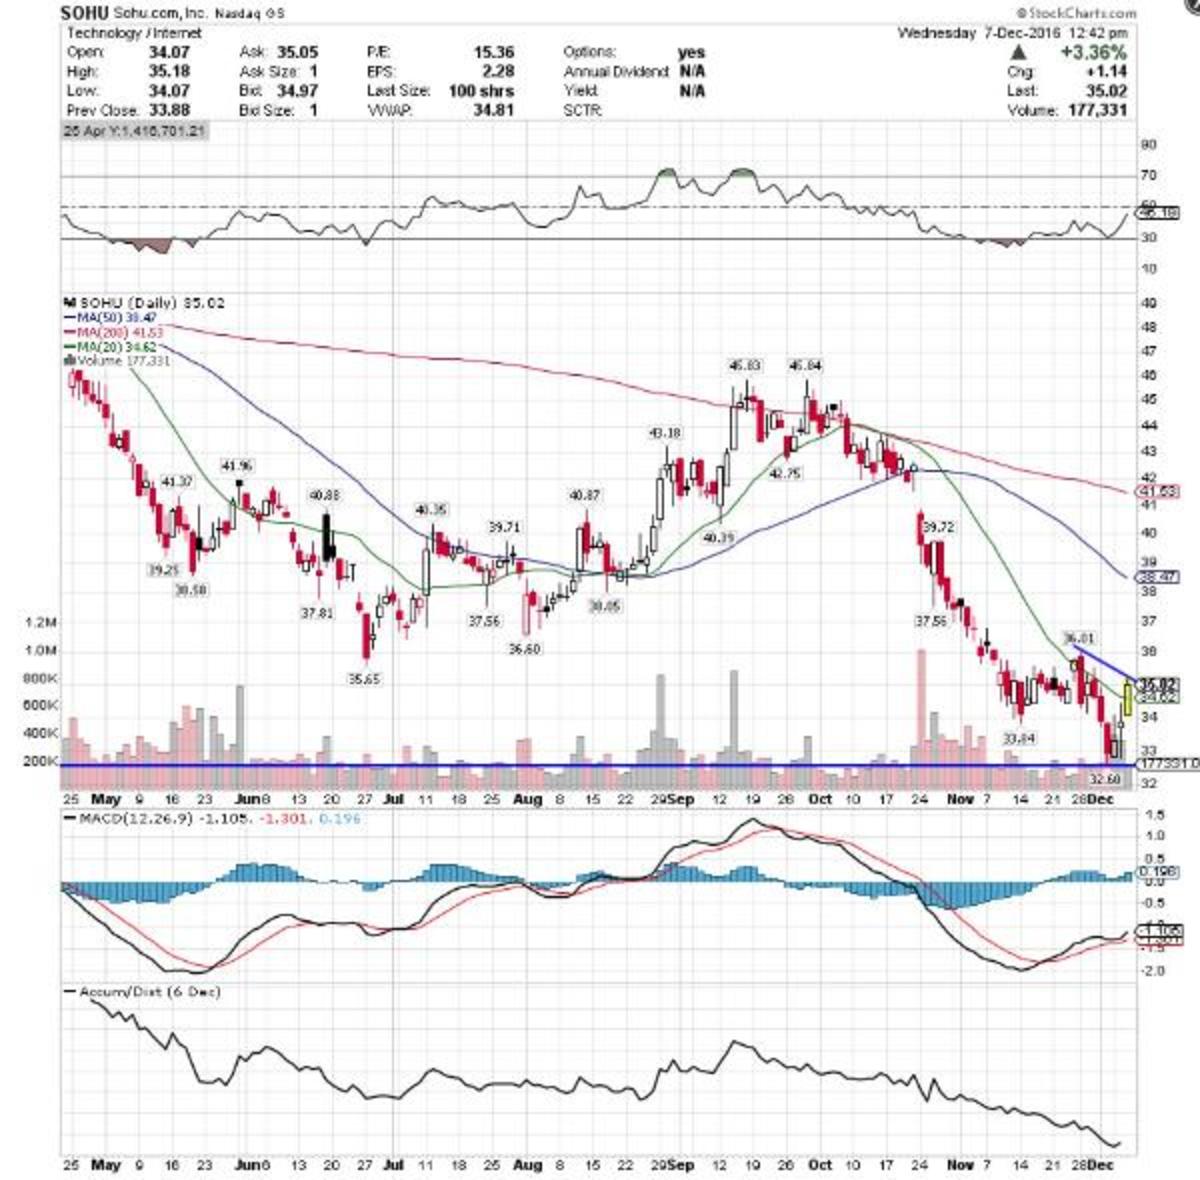This screenshot has width=1200, height=1180.
Task: Click the 40.88 June high label
Action: (323, 494)
